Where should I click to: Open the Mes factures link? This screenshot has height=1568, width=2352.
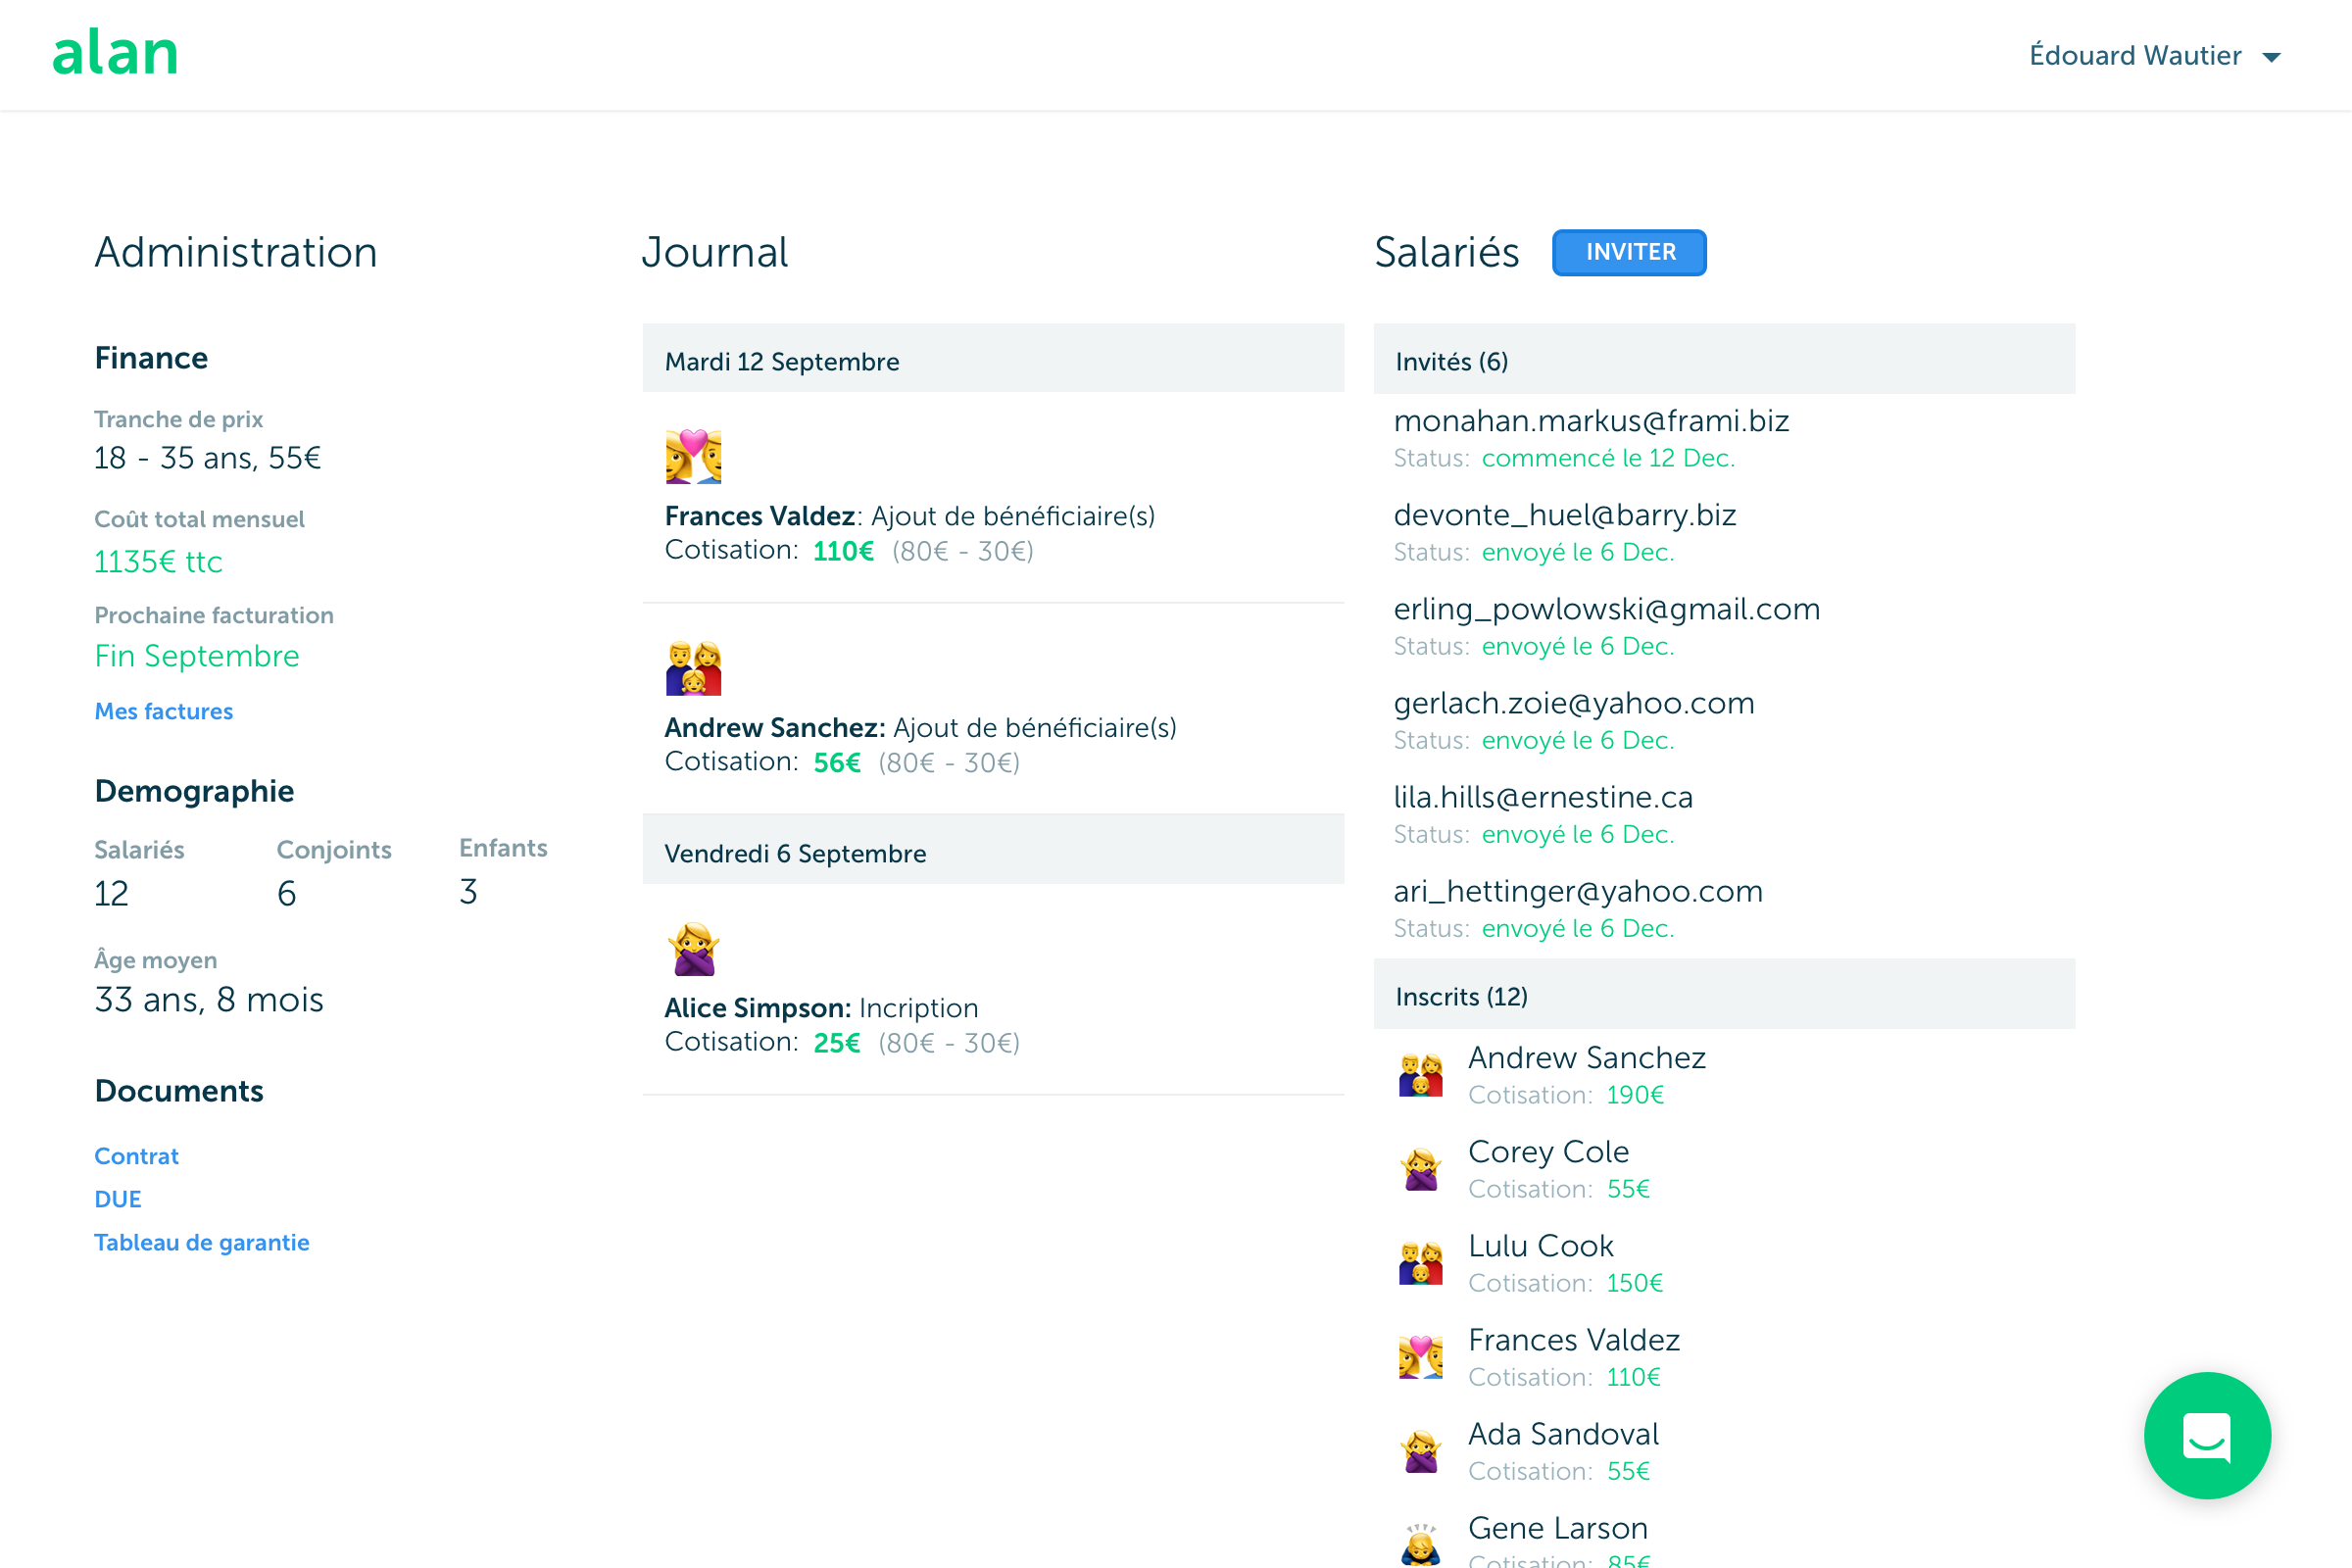[163, 711]
